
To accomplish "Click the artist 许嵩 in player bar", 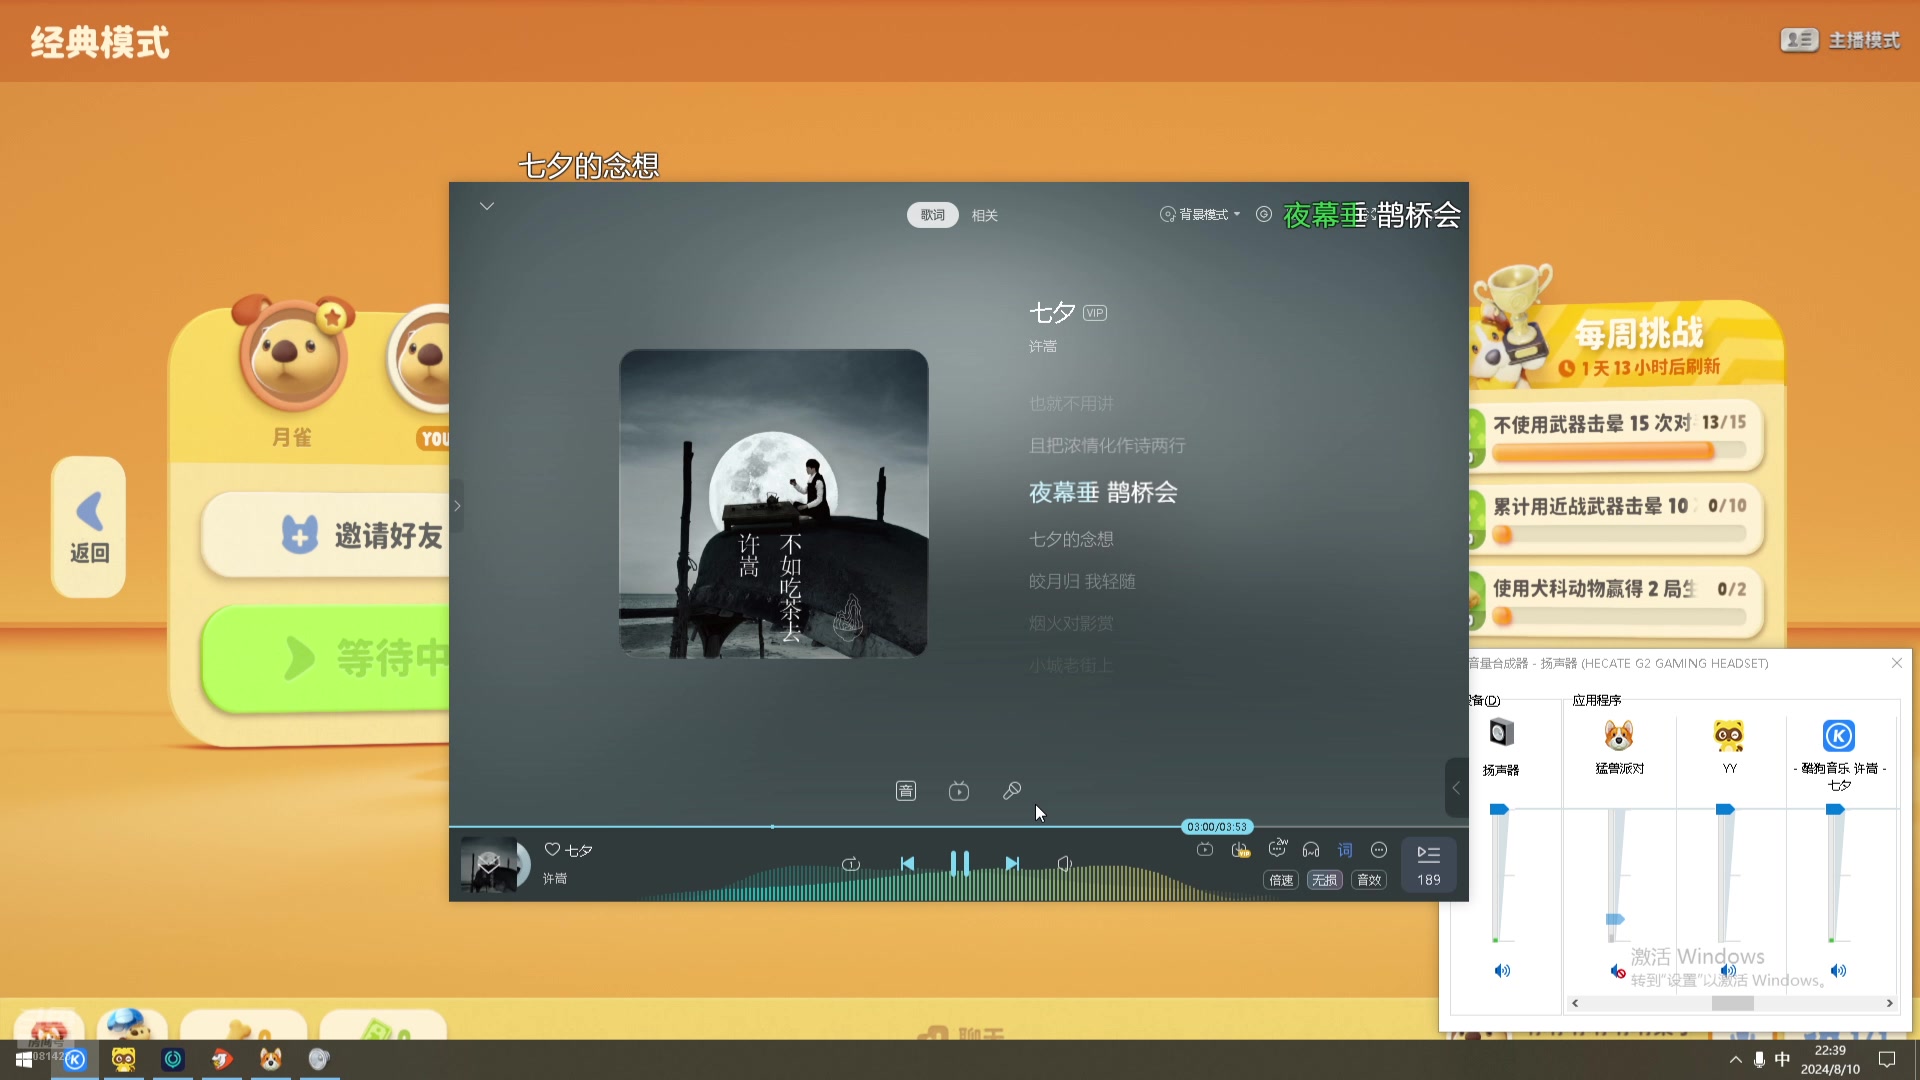I will (x=555, y=878).
